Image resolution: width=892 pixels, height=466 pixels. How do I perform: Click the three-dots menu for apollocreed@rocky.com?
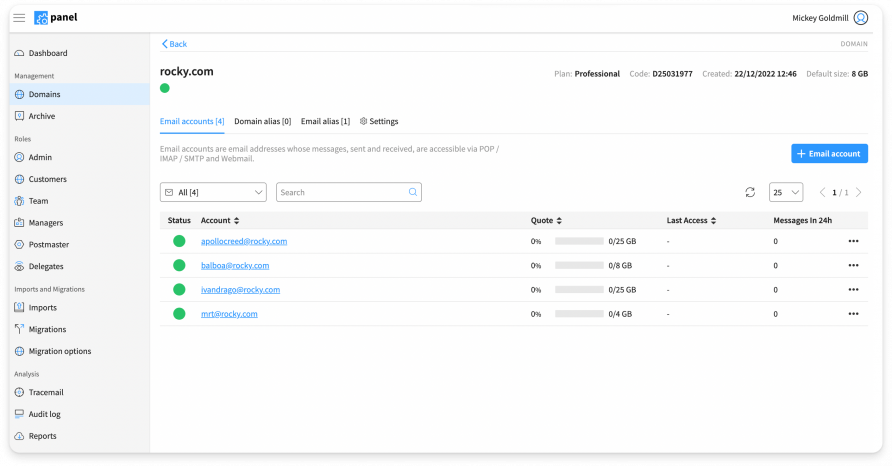pos(853,241)
